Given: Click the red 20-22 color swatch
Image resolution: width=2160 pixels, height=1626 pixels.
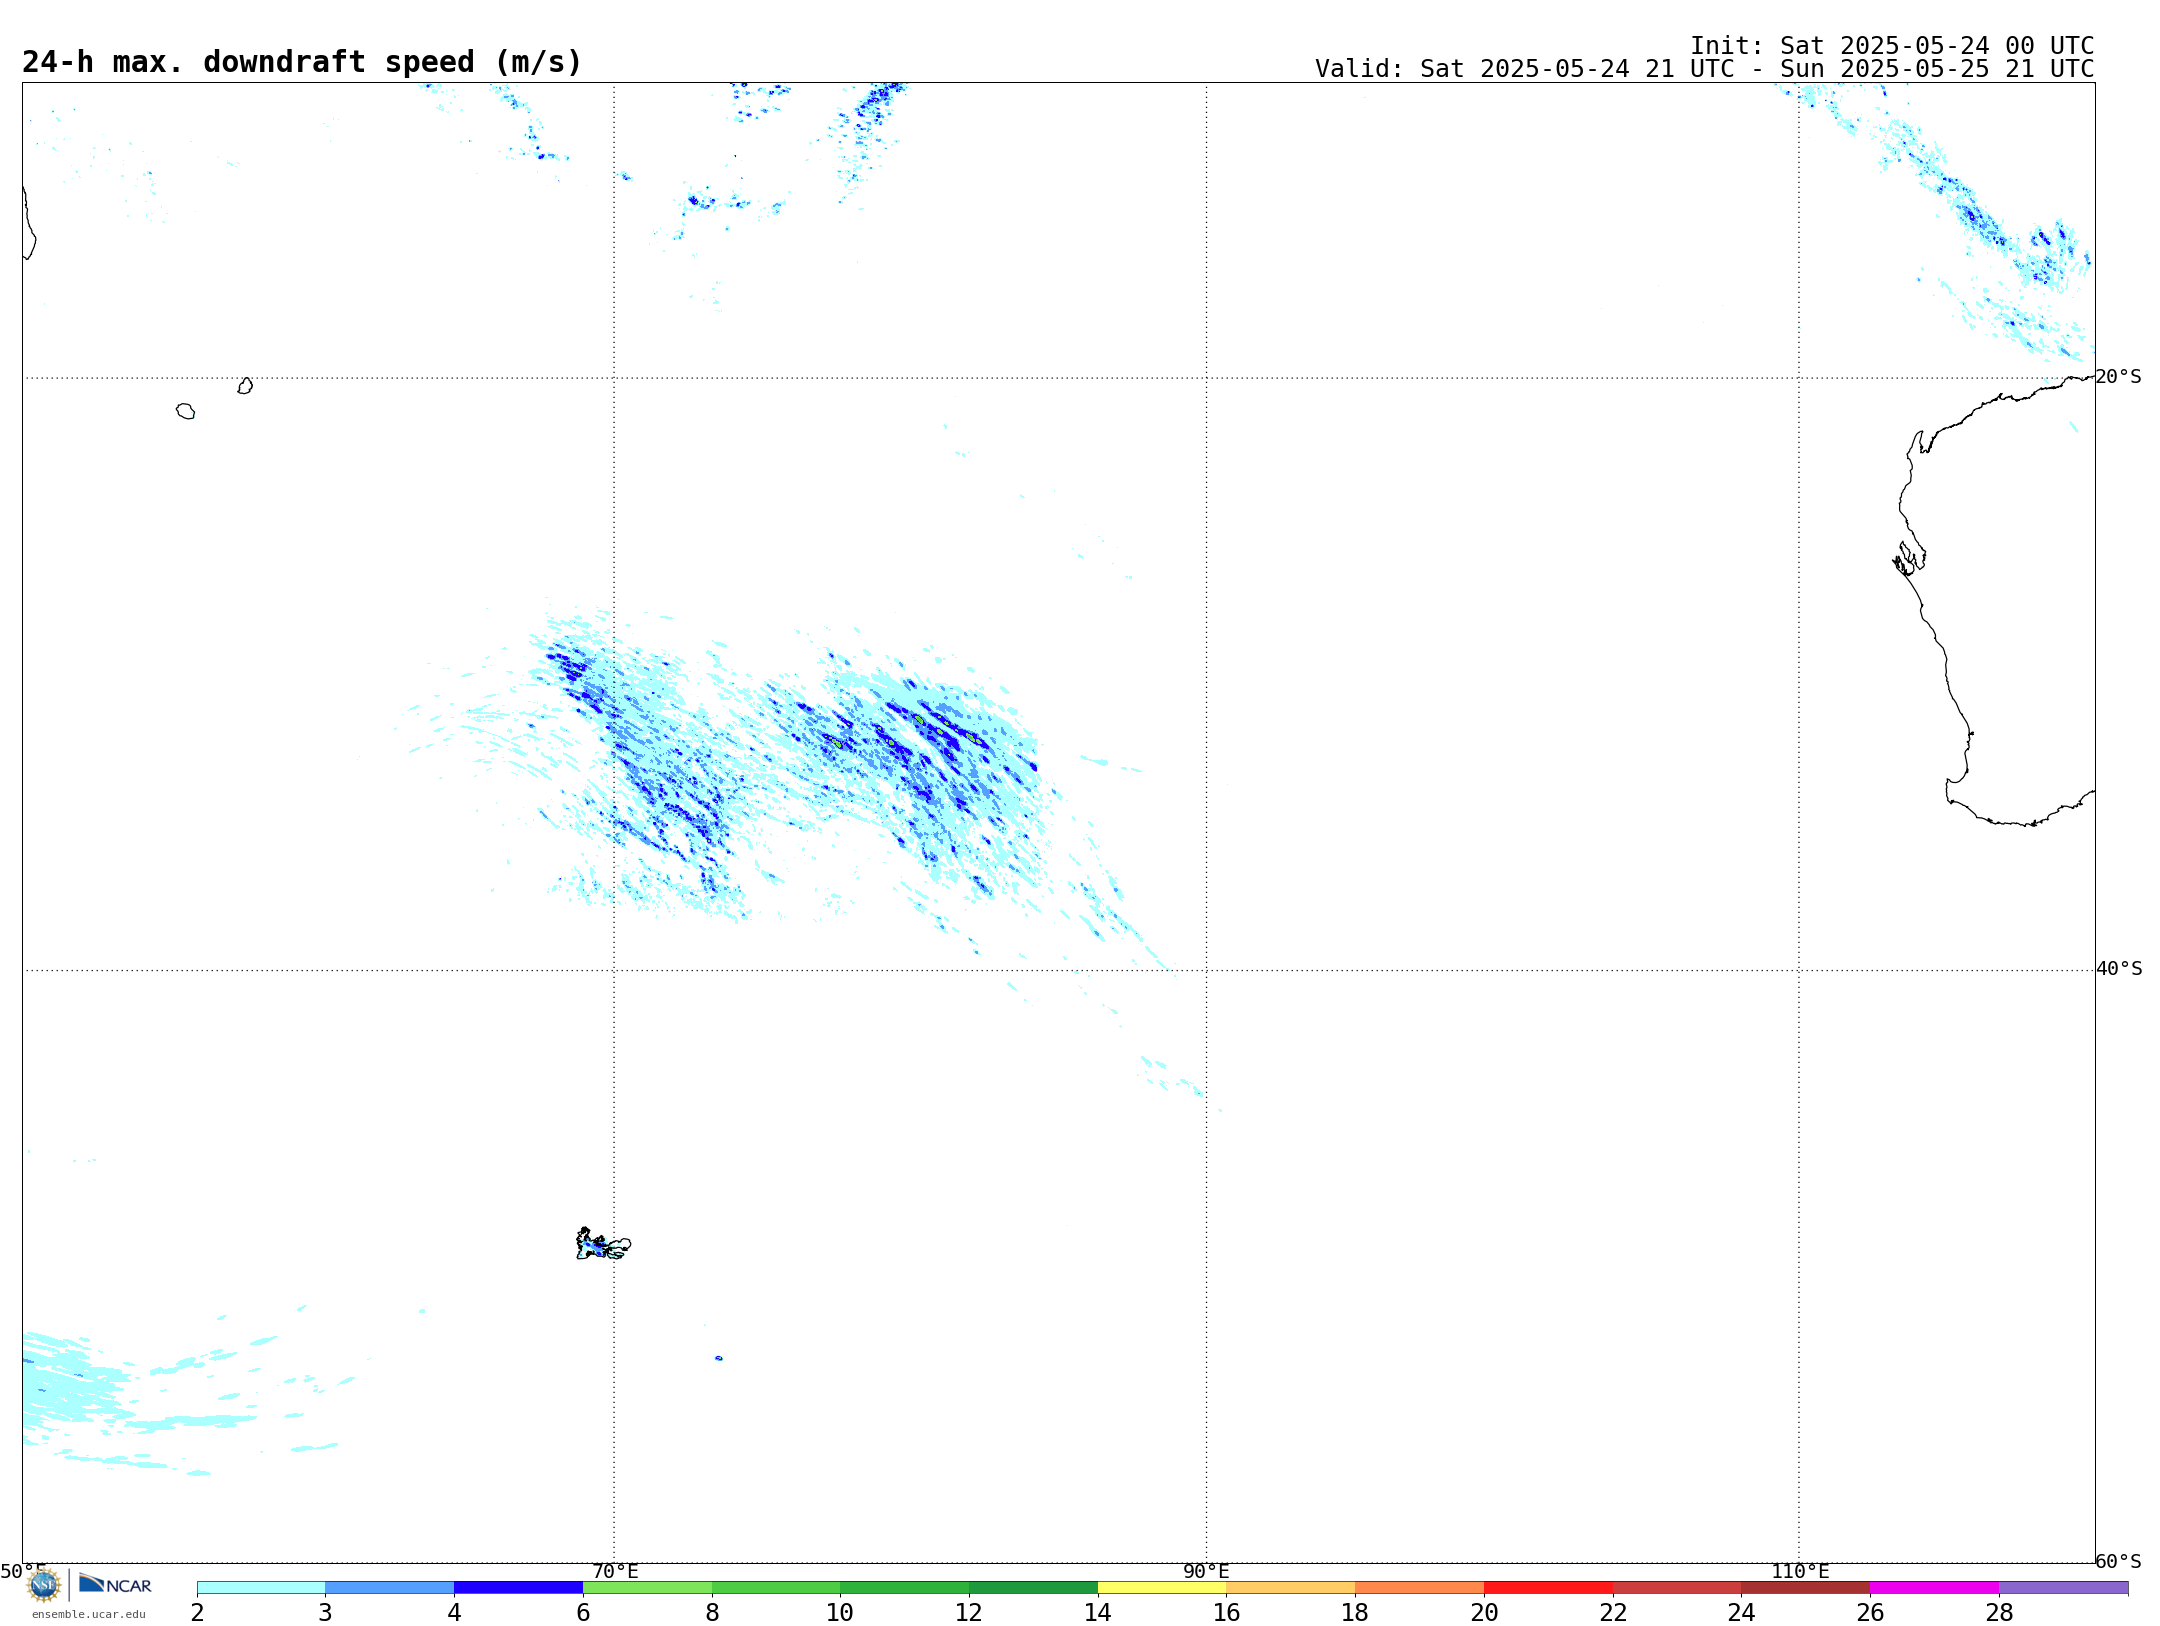Looking at the screenshot, I should (1548, 1588).
